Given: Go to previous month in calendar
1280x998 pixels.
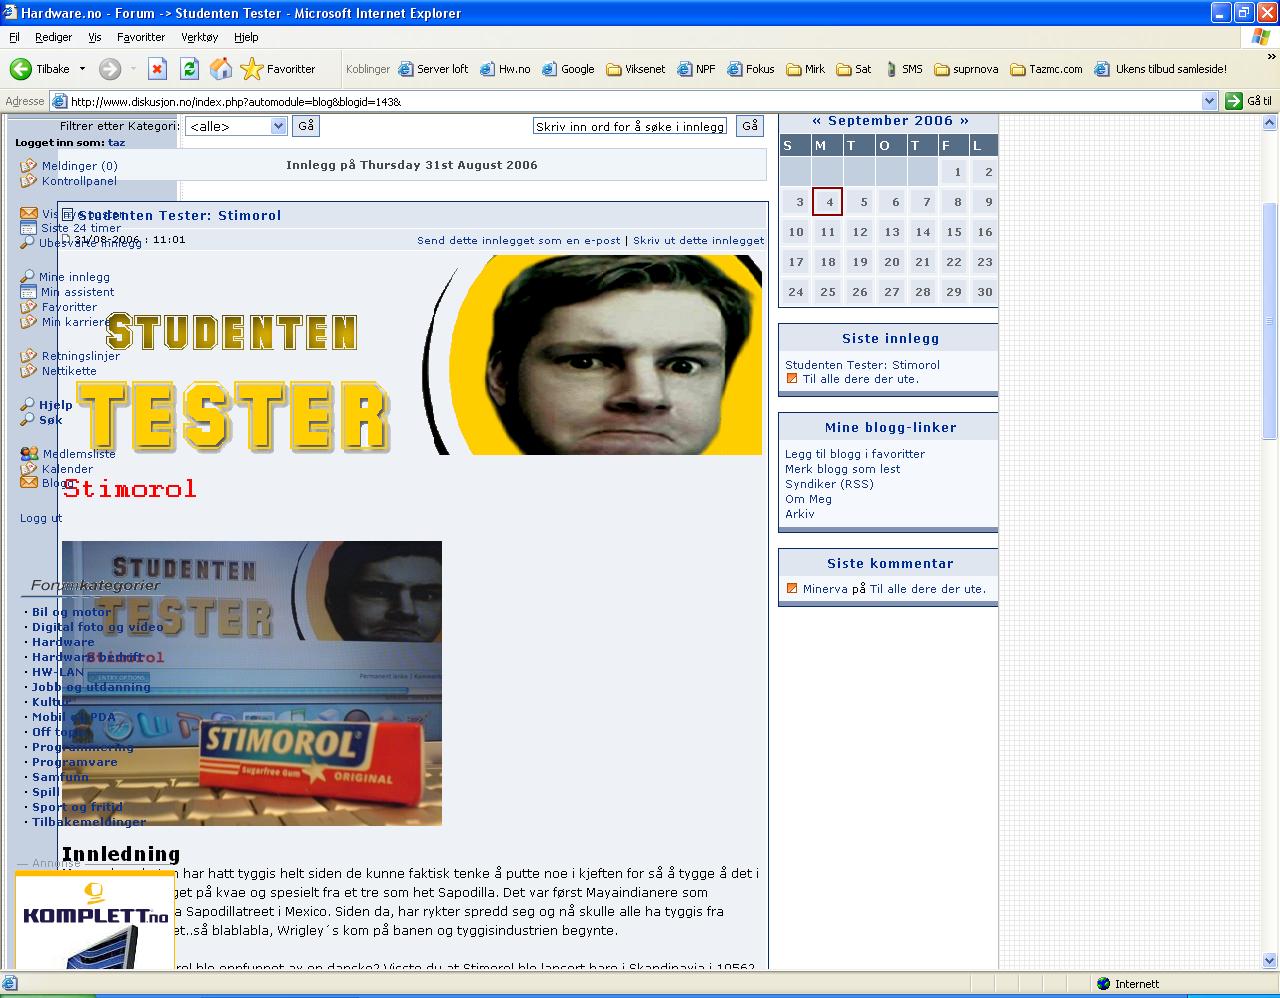Looking at the screenshot, I should [817, 121].
